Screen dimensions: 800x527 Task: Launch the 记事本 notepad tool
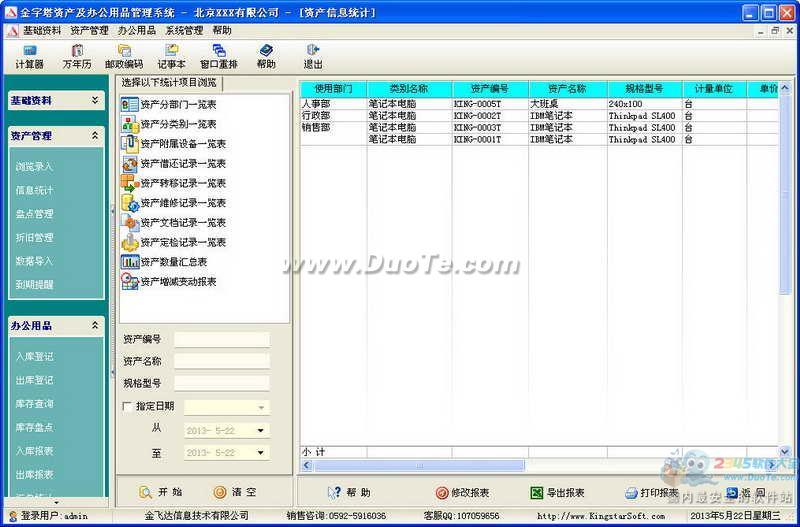tap(171, 57)
